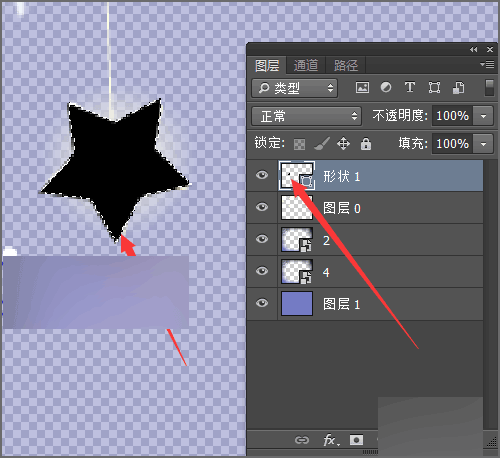Lock image pixels brush icon
The width and height of the screenshot is (500, 458).
pos(322,144)
